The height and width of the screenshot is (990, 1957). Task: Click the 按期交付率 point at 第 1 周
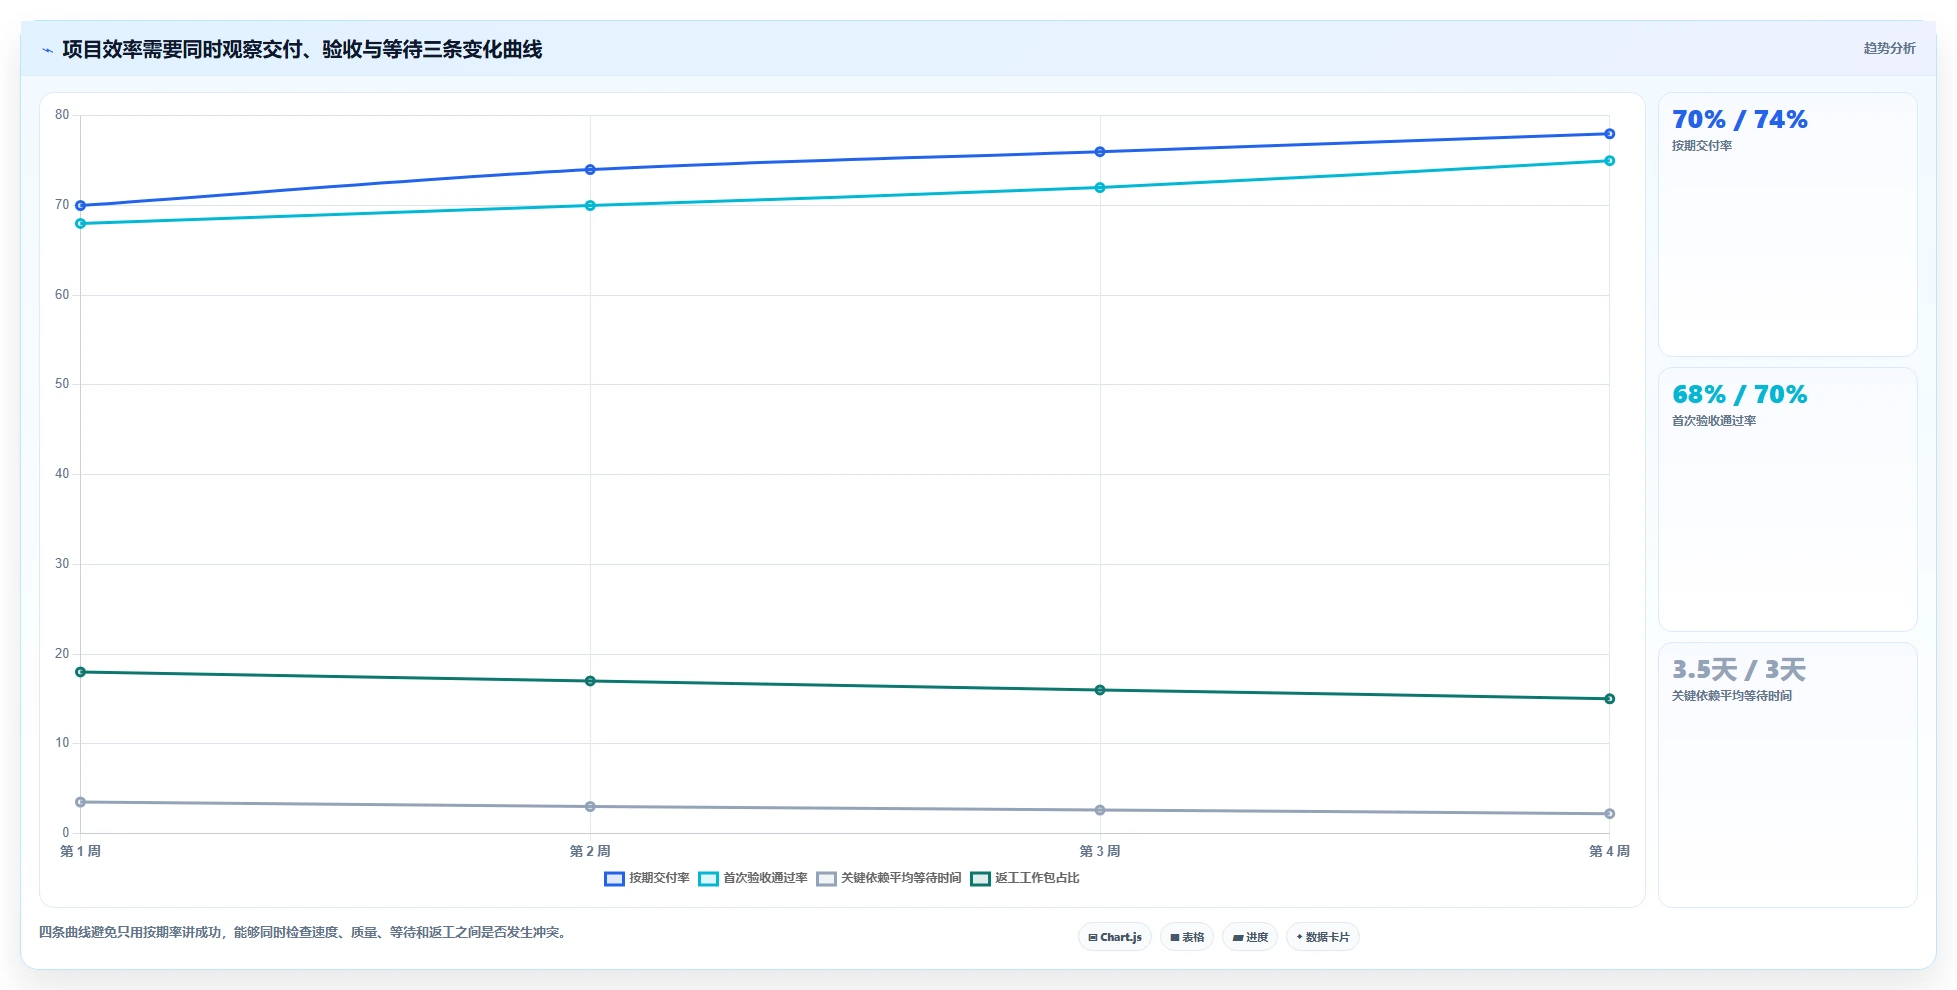[x=81, y=206]
